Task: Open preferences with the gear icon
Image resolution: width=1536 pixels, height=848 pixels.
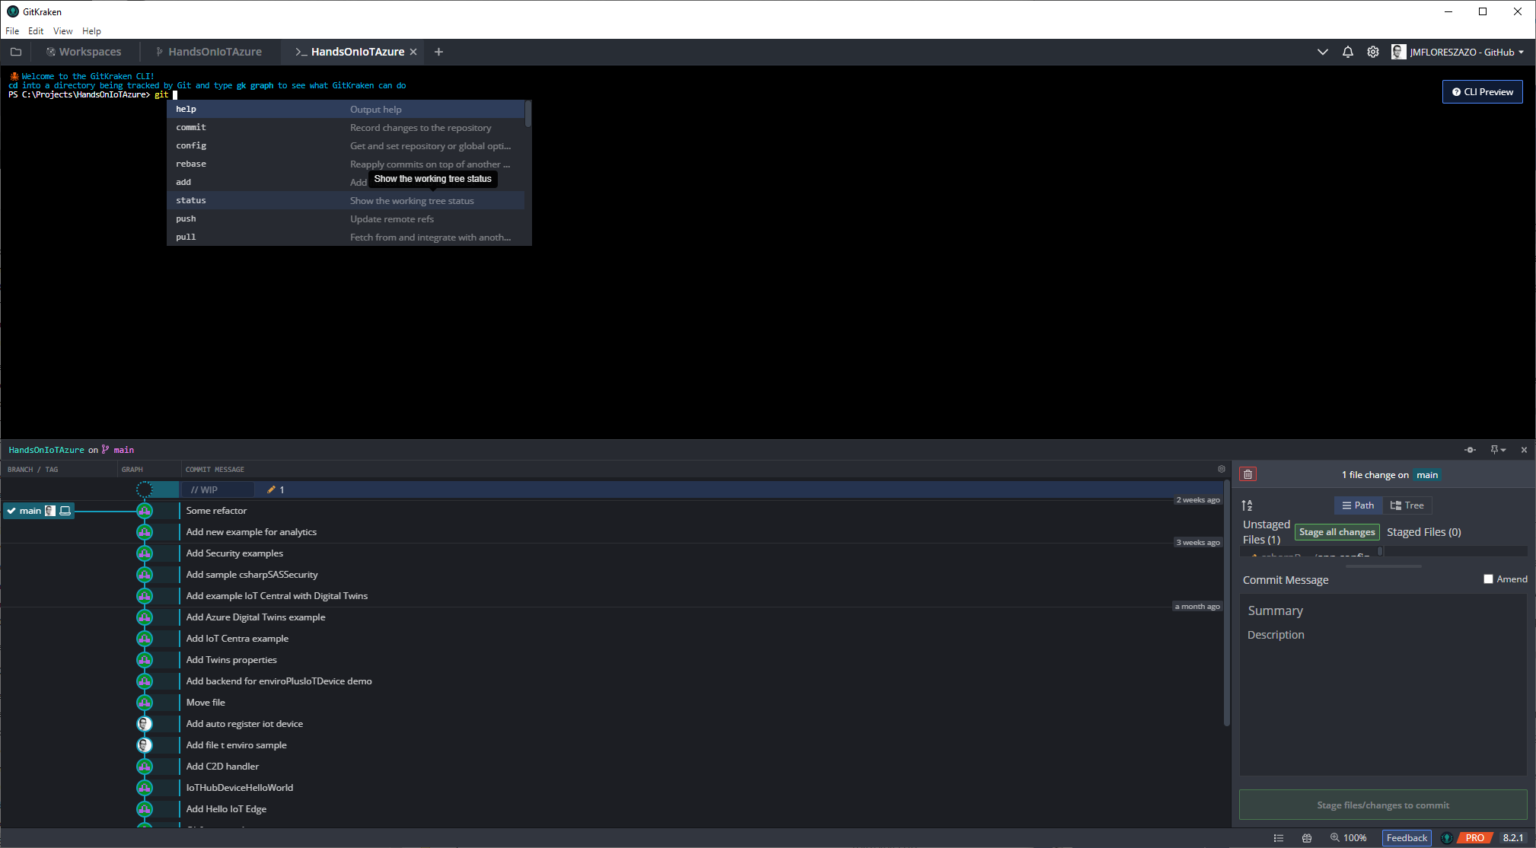Action: click(1373, 52)
